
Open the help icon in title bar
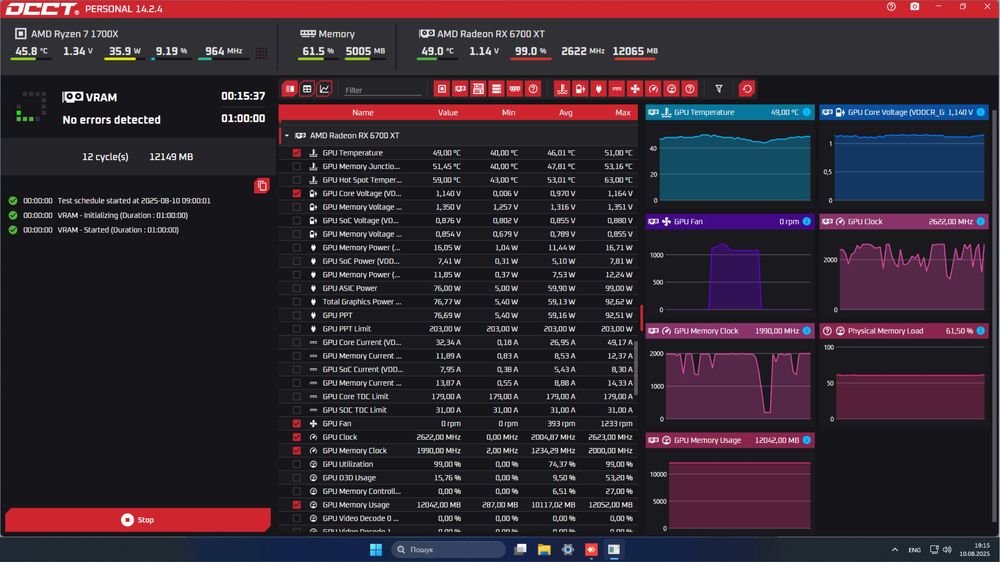(891, 7)
